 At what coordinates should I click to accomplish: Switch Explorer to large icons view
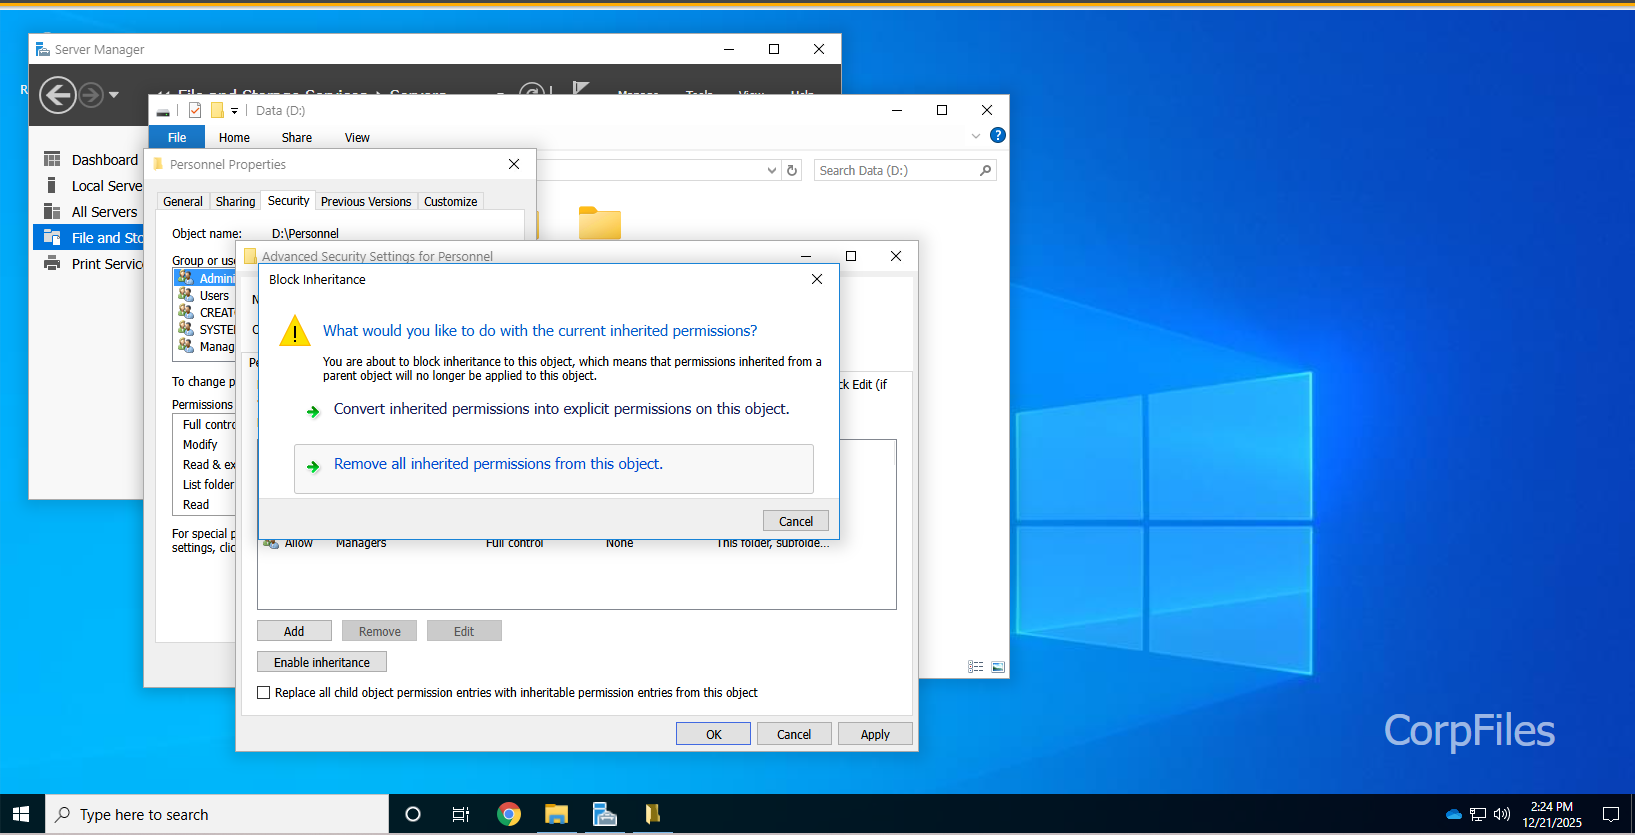point(998,667)
